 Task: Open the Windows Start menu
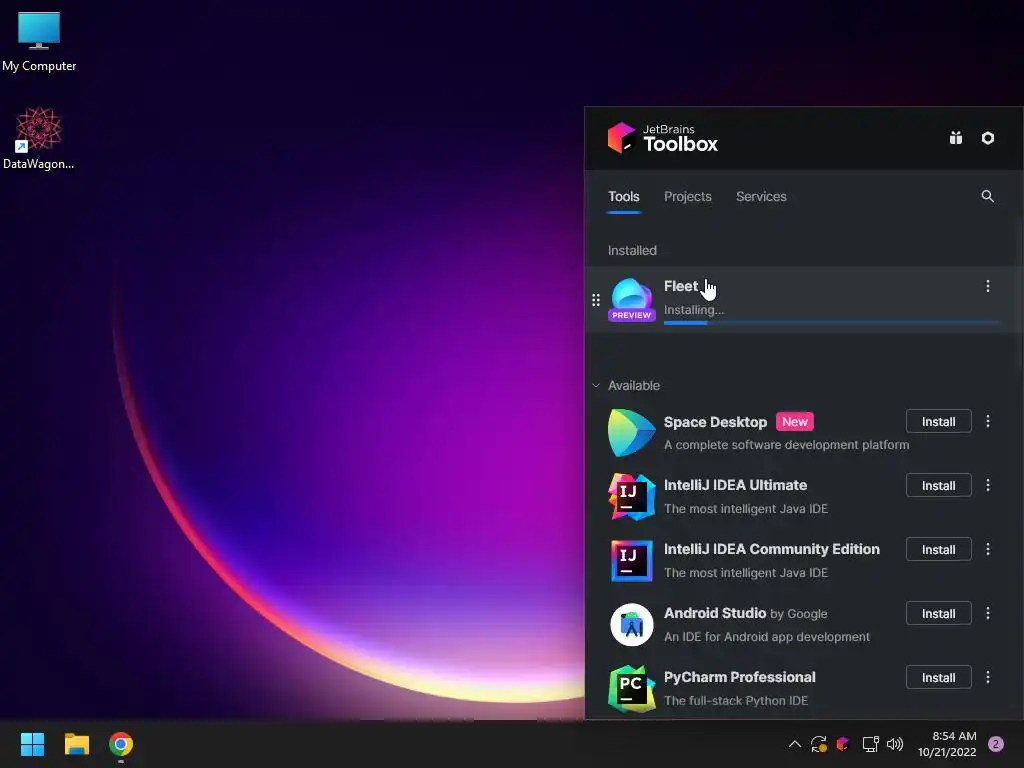(x=32, y=744)
